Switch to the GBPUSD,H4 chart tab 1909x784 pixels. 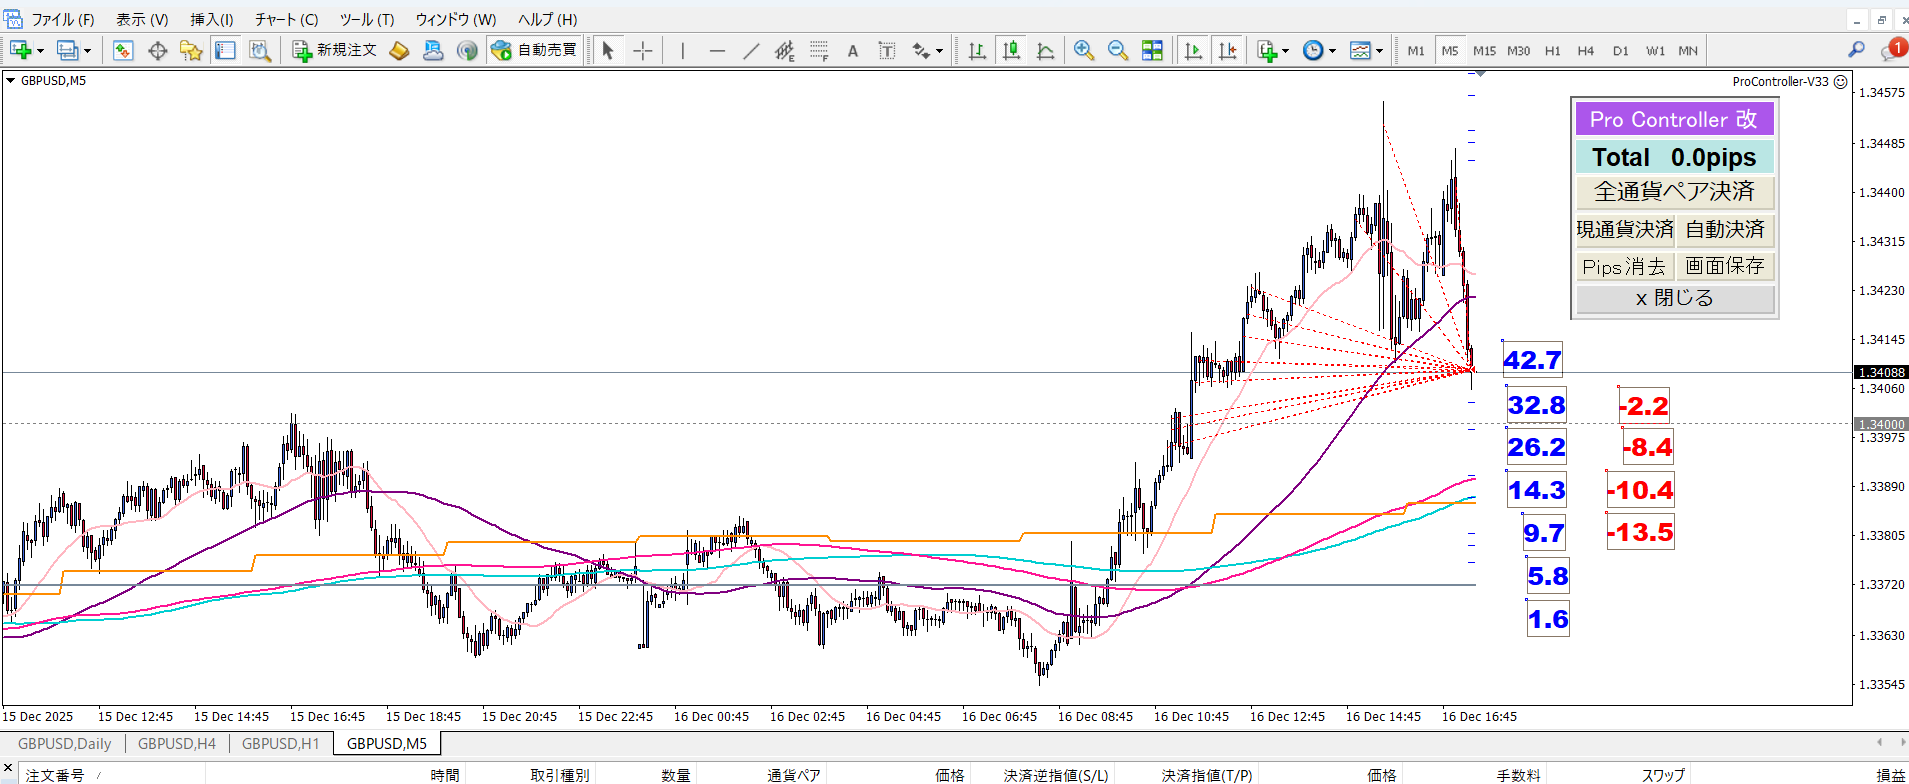177,744
